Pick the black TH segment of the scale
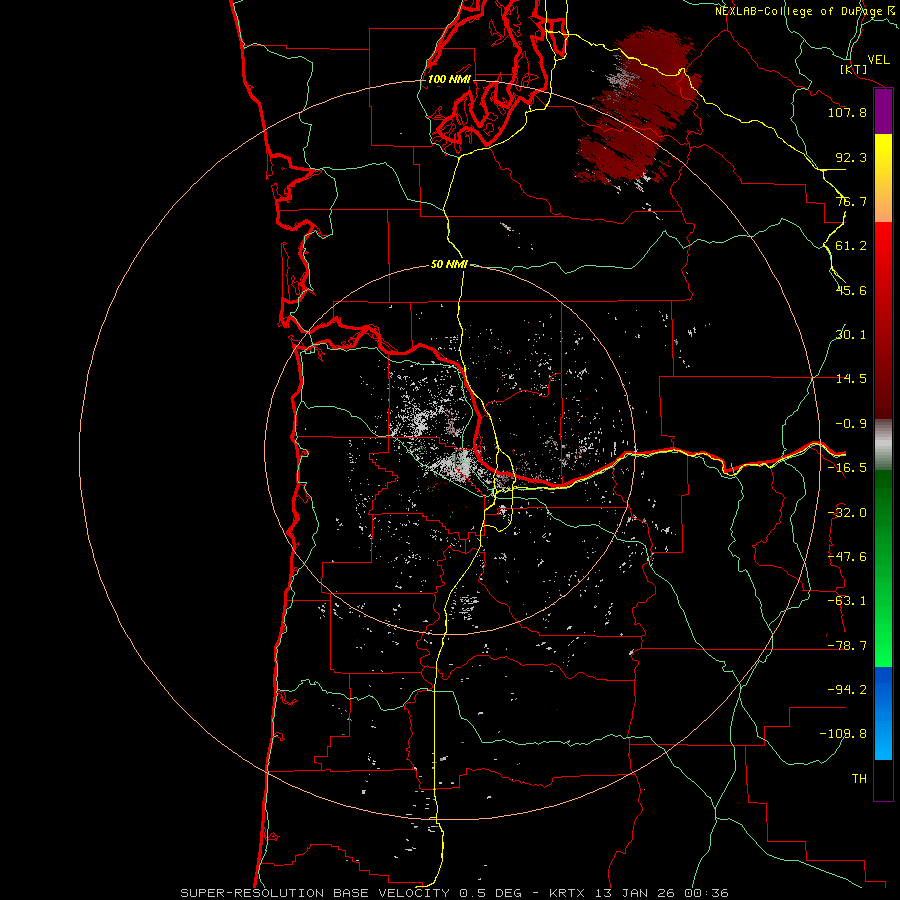 [883, 779]
